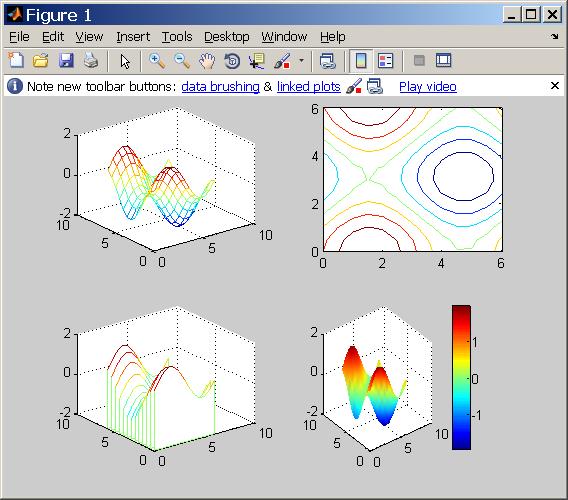Expand the brush color dropdown arrow
The height and width of the screenshot is (500, 568).
(301, 61)
